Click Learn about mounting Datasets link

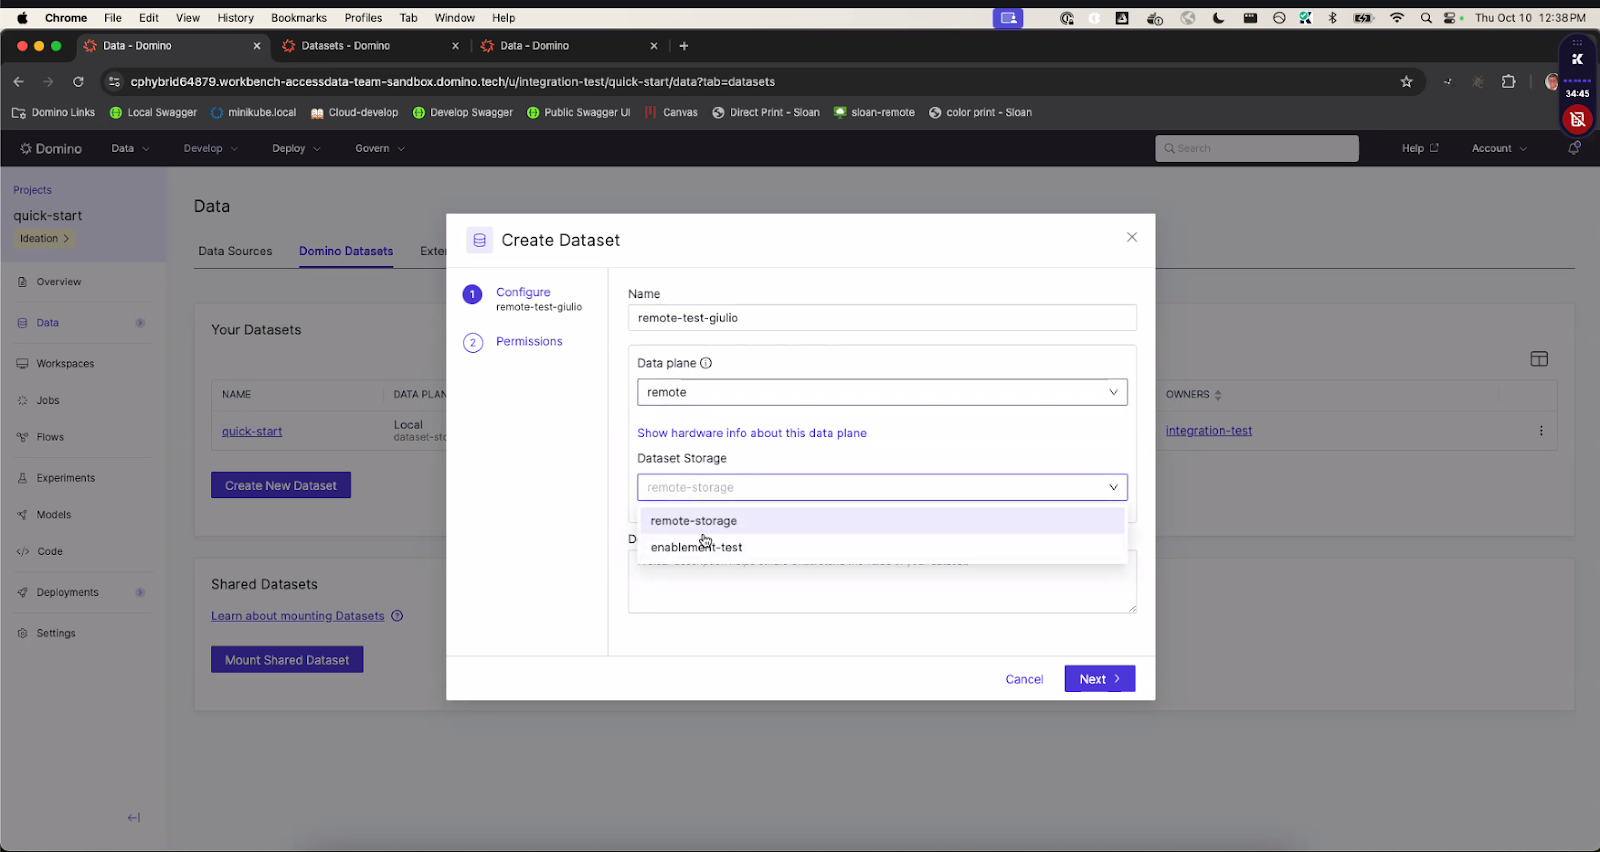[x=298, y=616]
